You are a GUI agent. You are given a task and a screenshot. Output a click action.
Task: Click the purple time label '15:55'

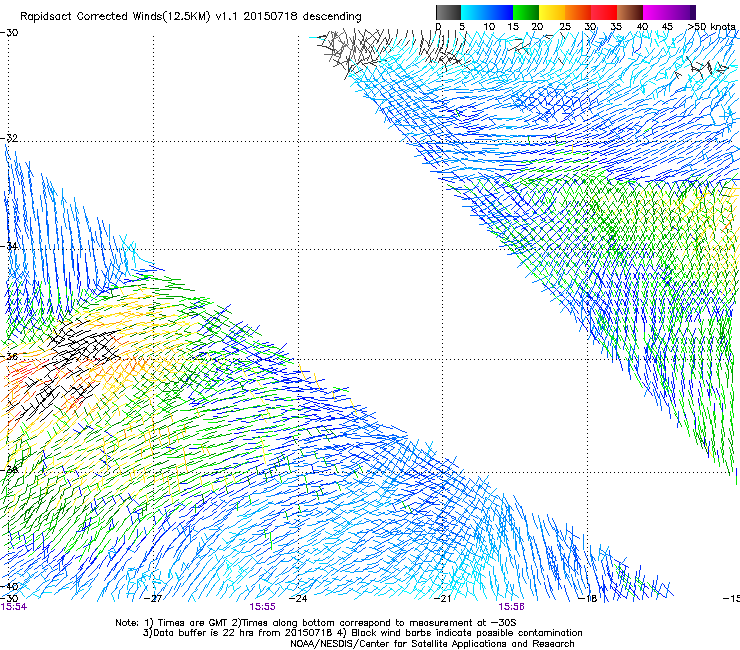(x=262, y=607)
